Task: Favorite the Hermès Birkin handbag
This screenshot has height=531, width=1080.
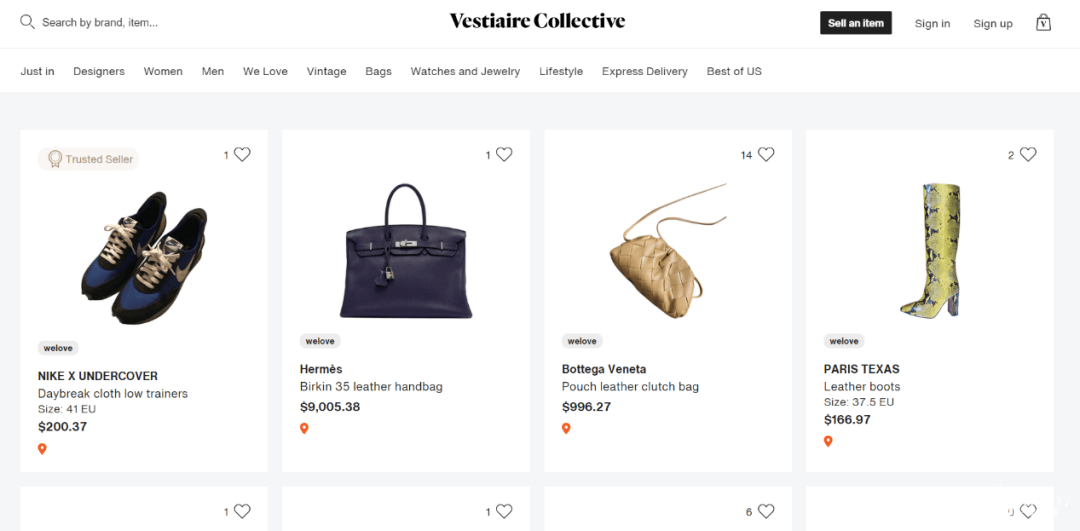Action: click(x=504, y=154)
